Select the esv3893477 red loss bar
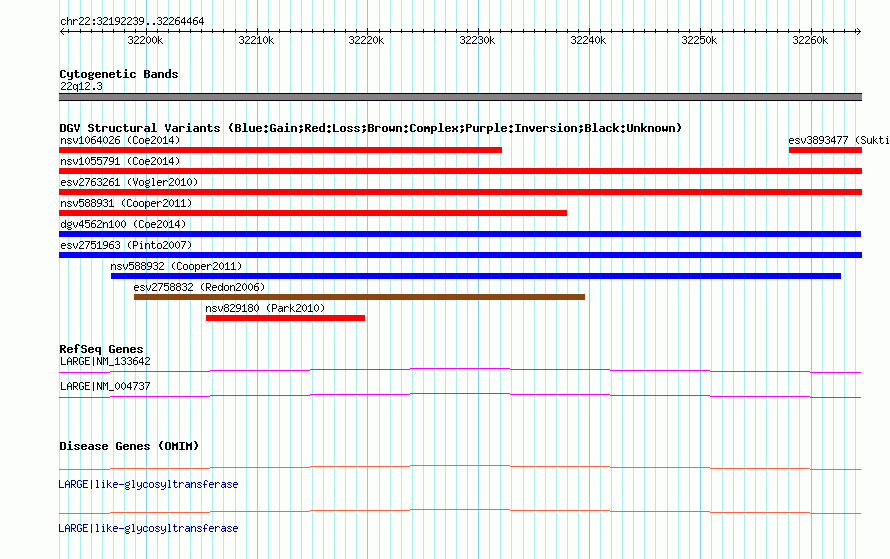Image resolution: width=890 pixels, height=559 pixels. coord(825,150)
